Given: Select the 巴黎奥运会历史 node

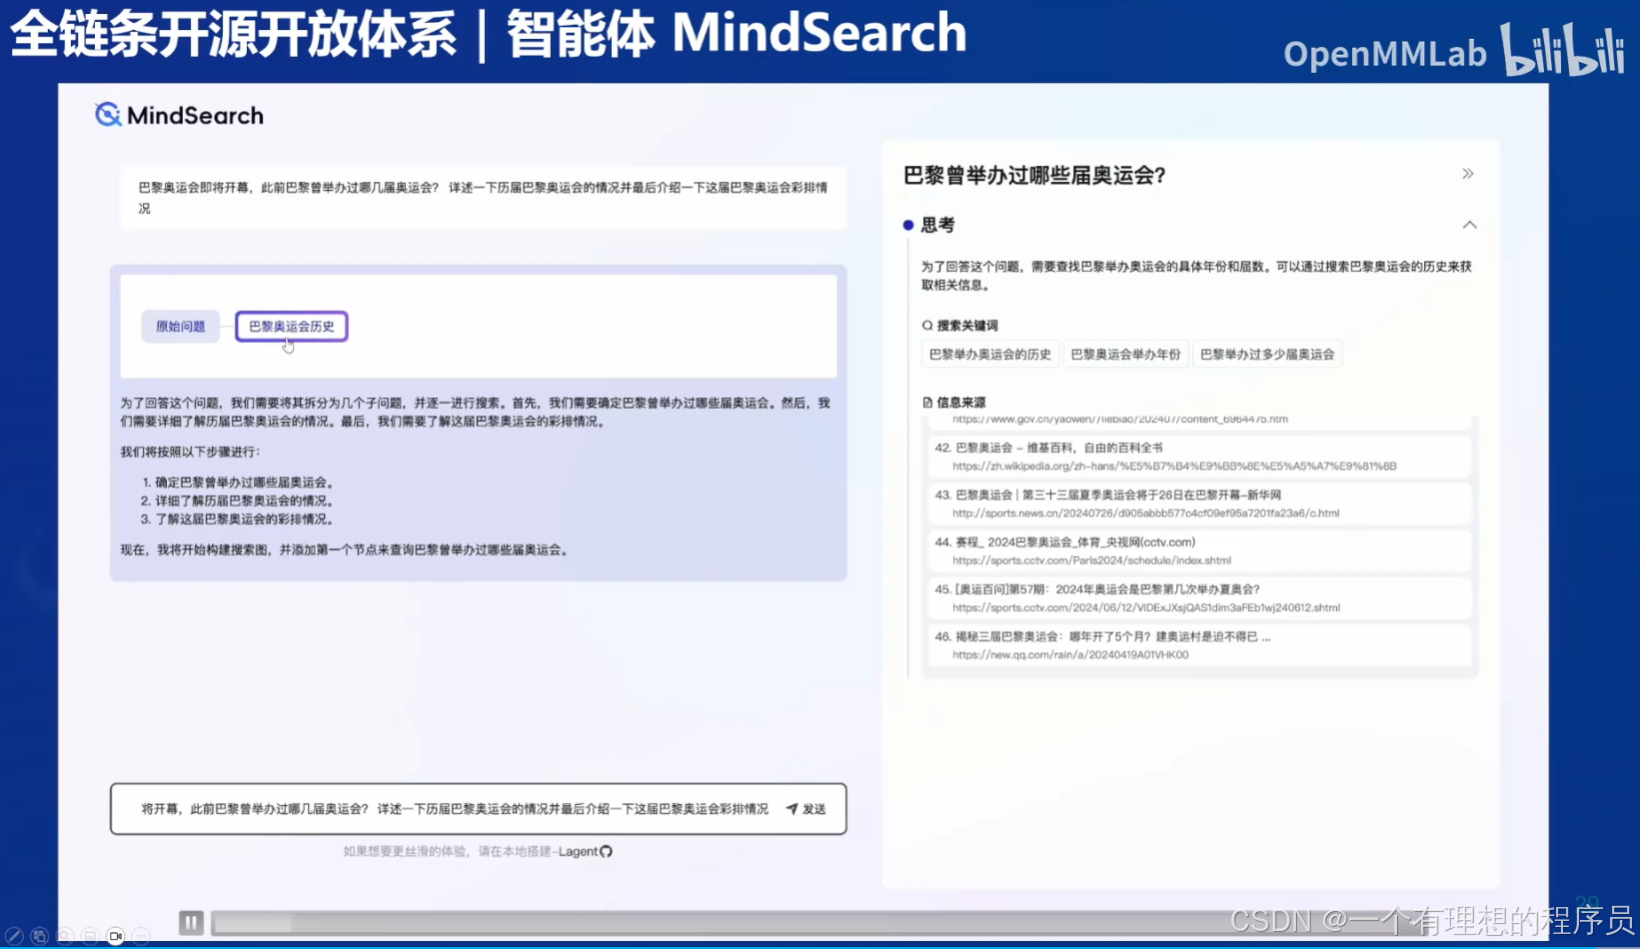Looking at the screenshot, I should tap(291, 326).
